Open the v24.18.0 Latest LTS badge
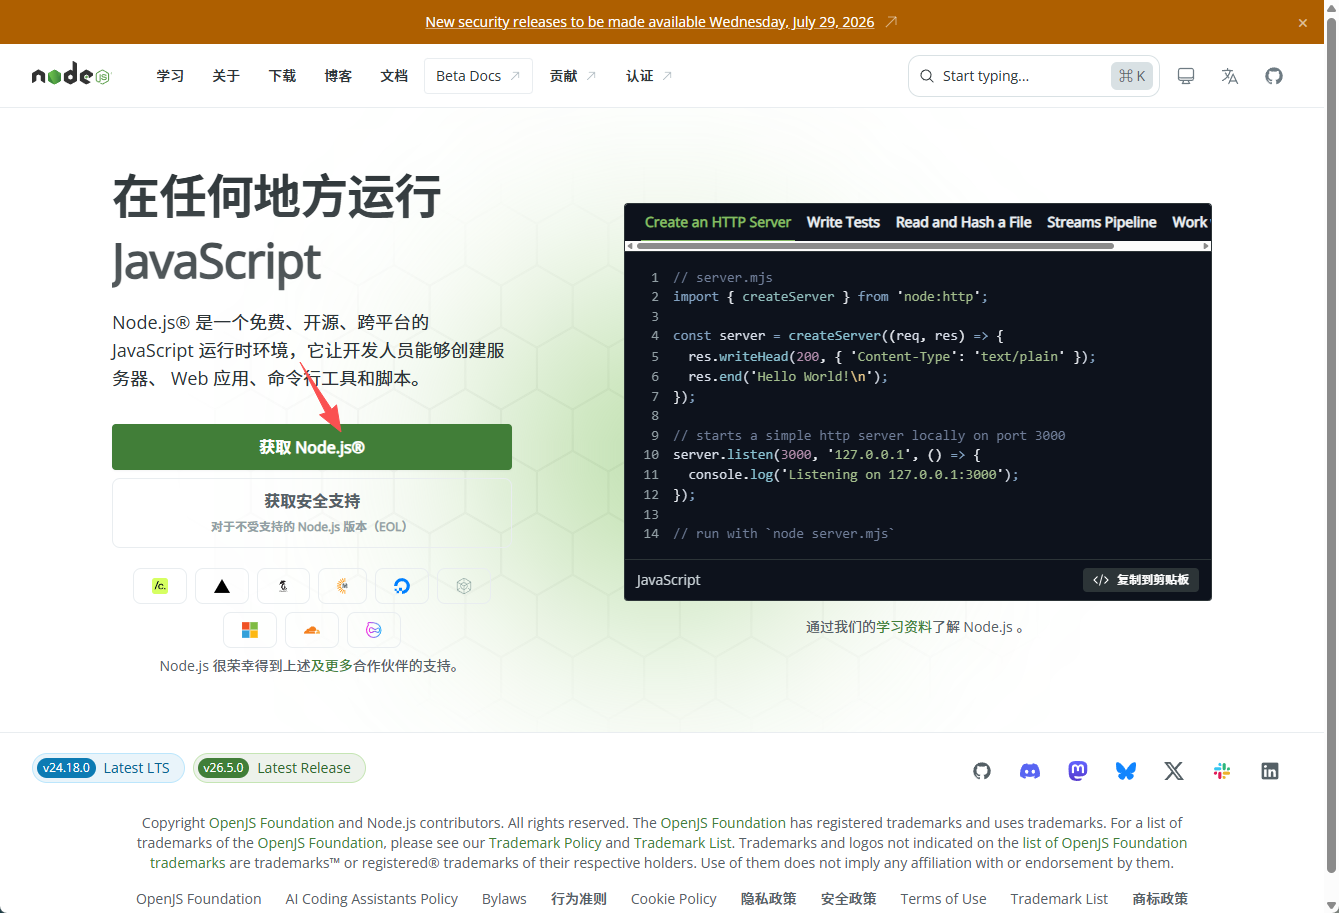The height and width of the screenshot is (913, 1339). [108, 768]
